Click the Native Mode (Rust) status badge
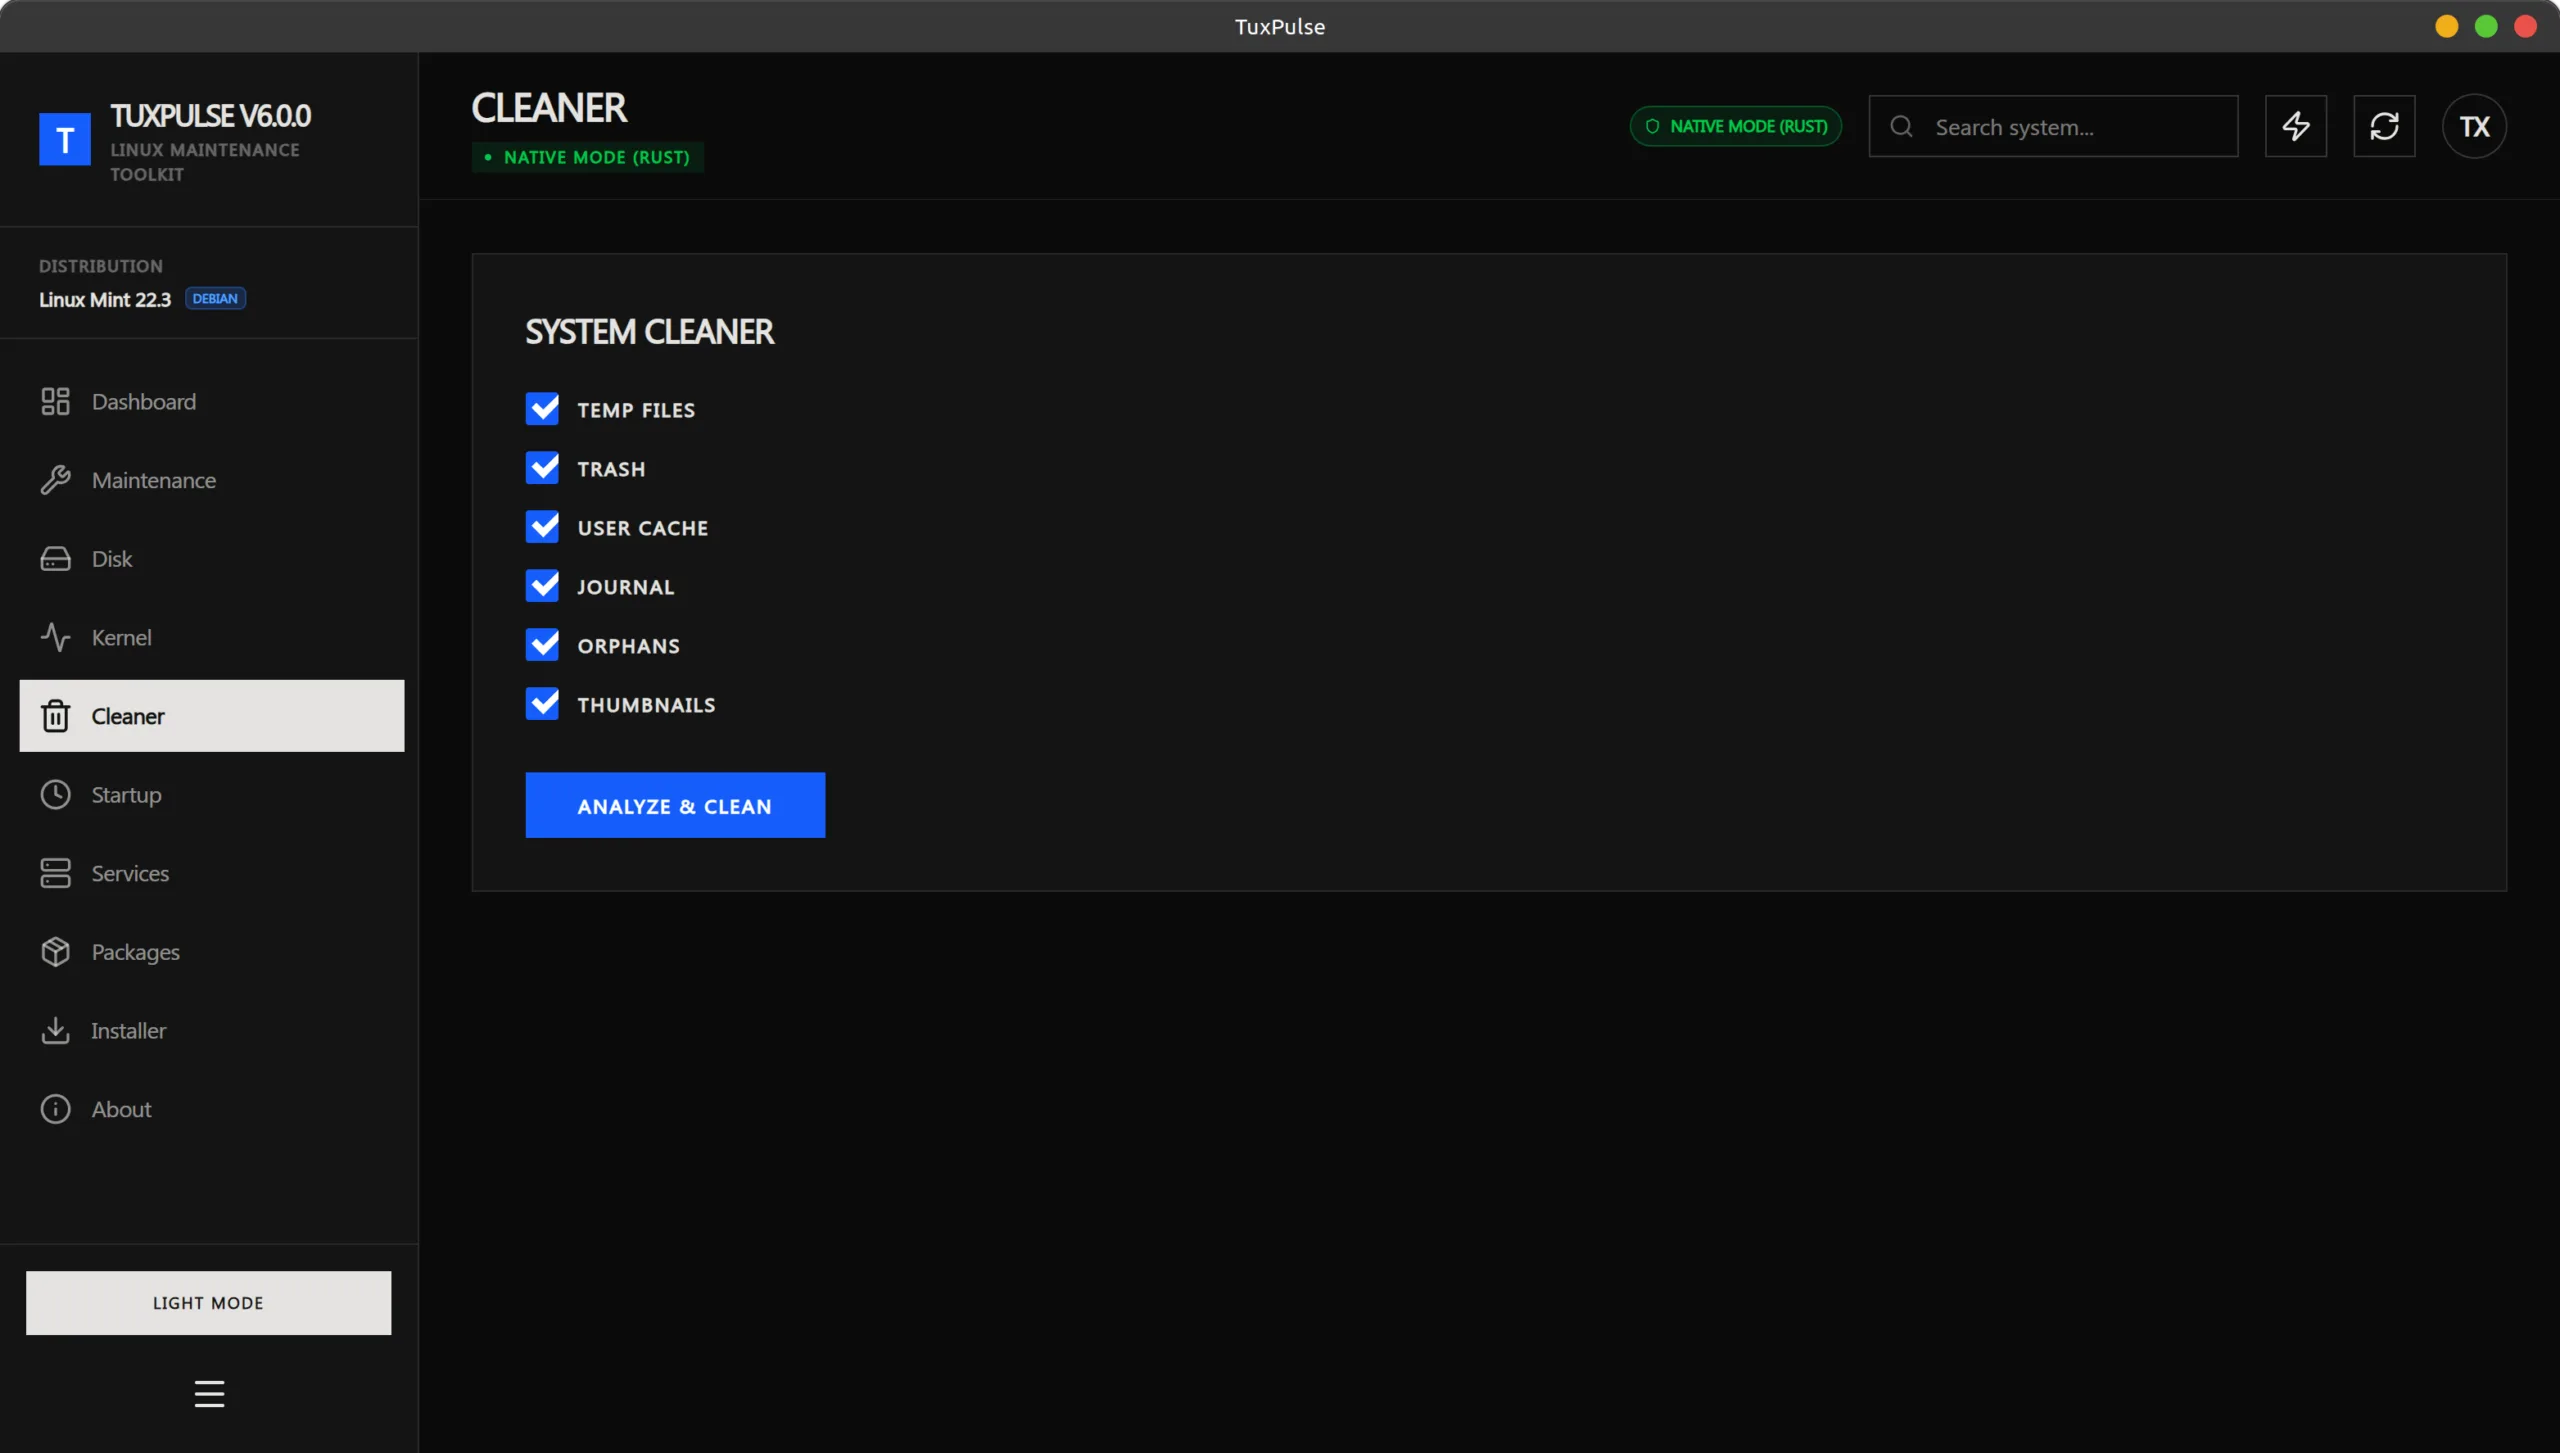 [x=1735, y=126]
